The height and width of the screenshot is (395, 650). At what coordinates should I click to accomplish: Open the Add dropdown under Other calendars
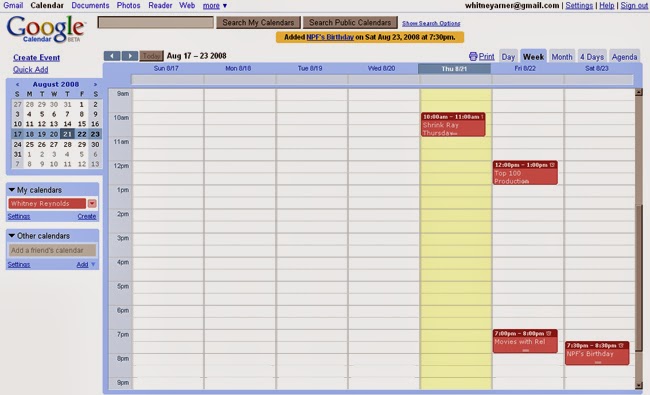tap(86, 264)
